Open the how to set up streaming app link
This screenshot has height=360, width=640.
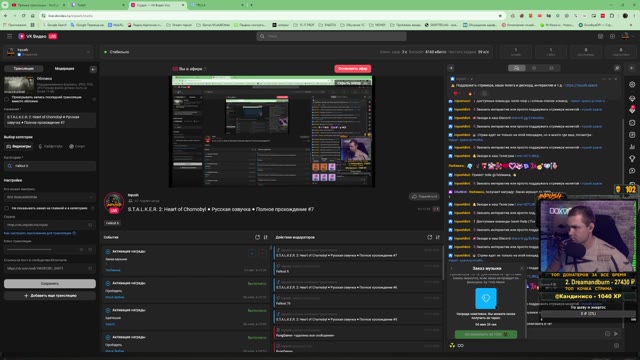tap(40, 233)
